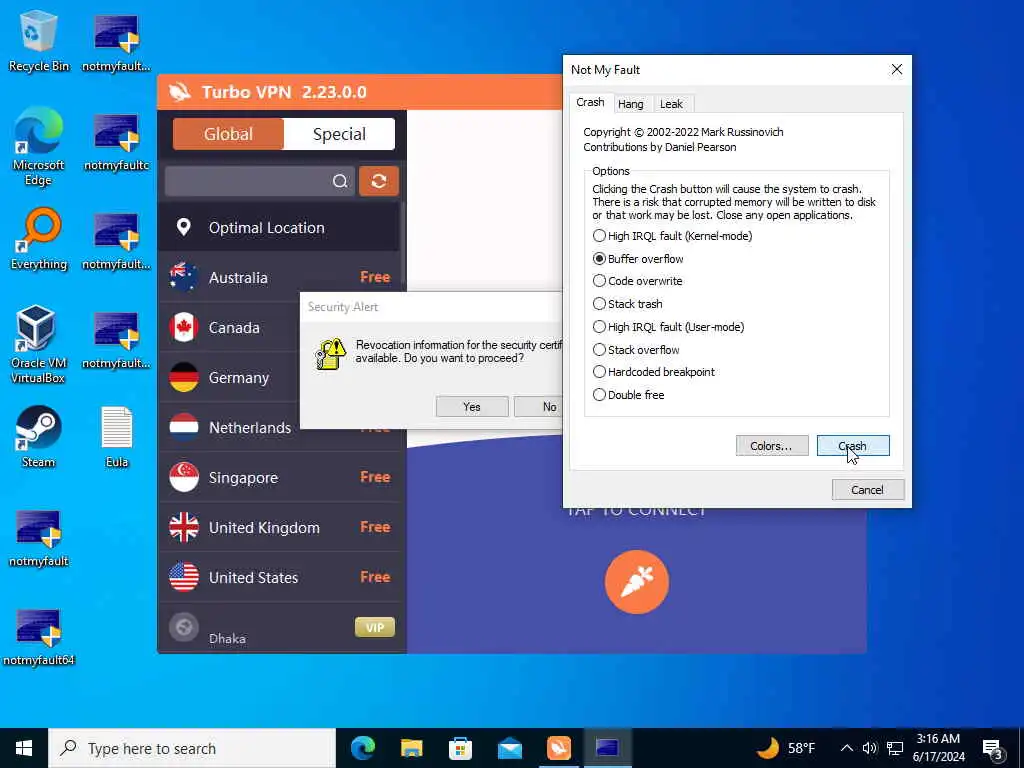This screenshot has width=1024, height=768.
Task: Click the Australia flag icon
Action: tap(184, 277)
